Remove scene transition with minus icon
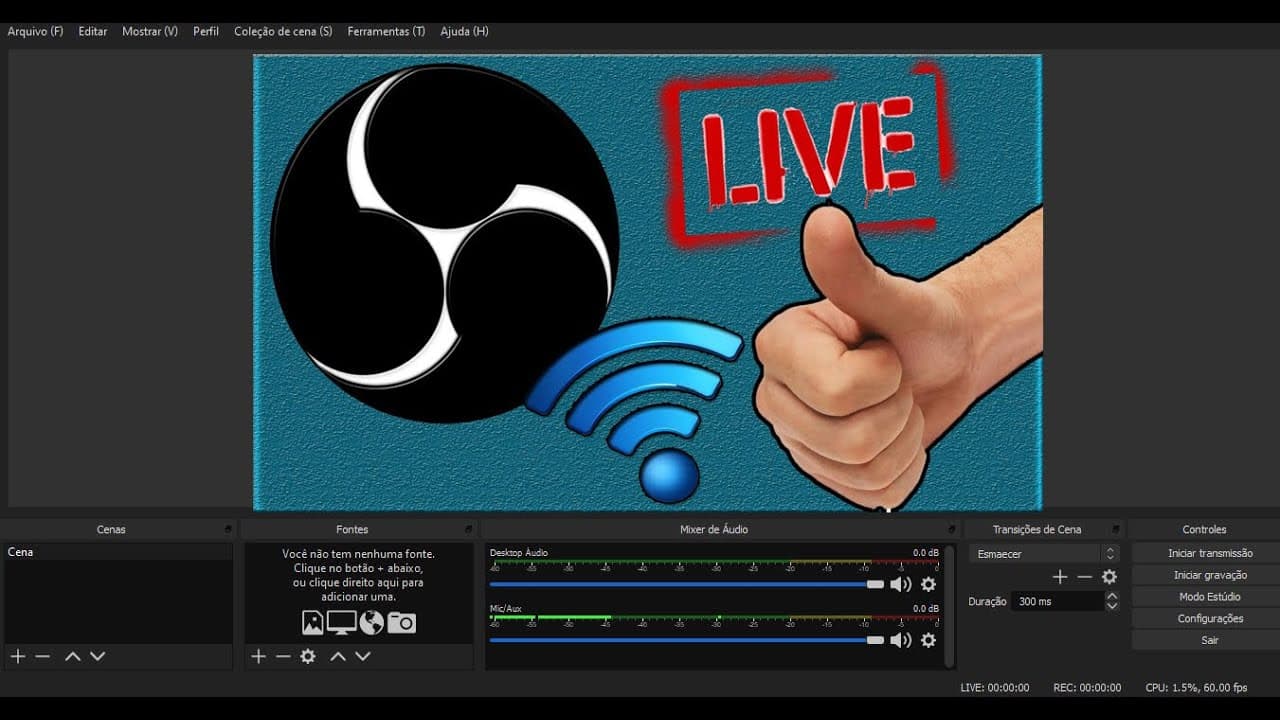This screenshot has width=1280, height=720. click(x=1084, y=577)
